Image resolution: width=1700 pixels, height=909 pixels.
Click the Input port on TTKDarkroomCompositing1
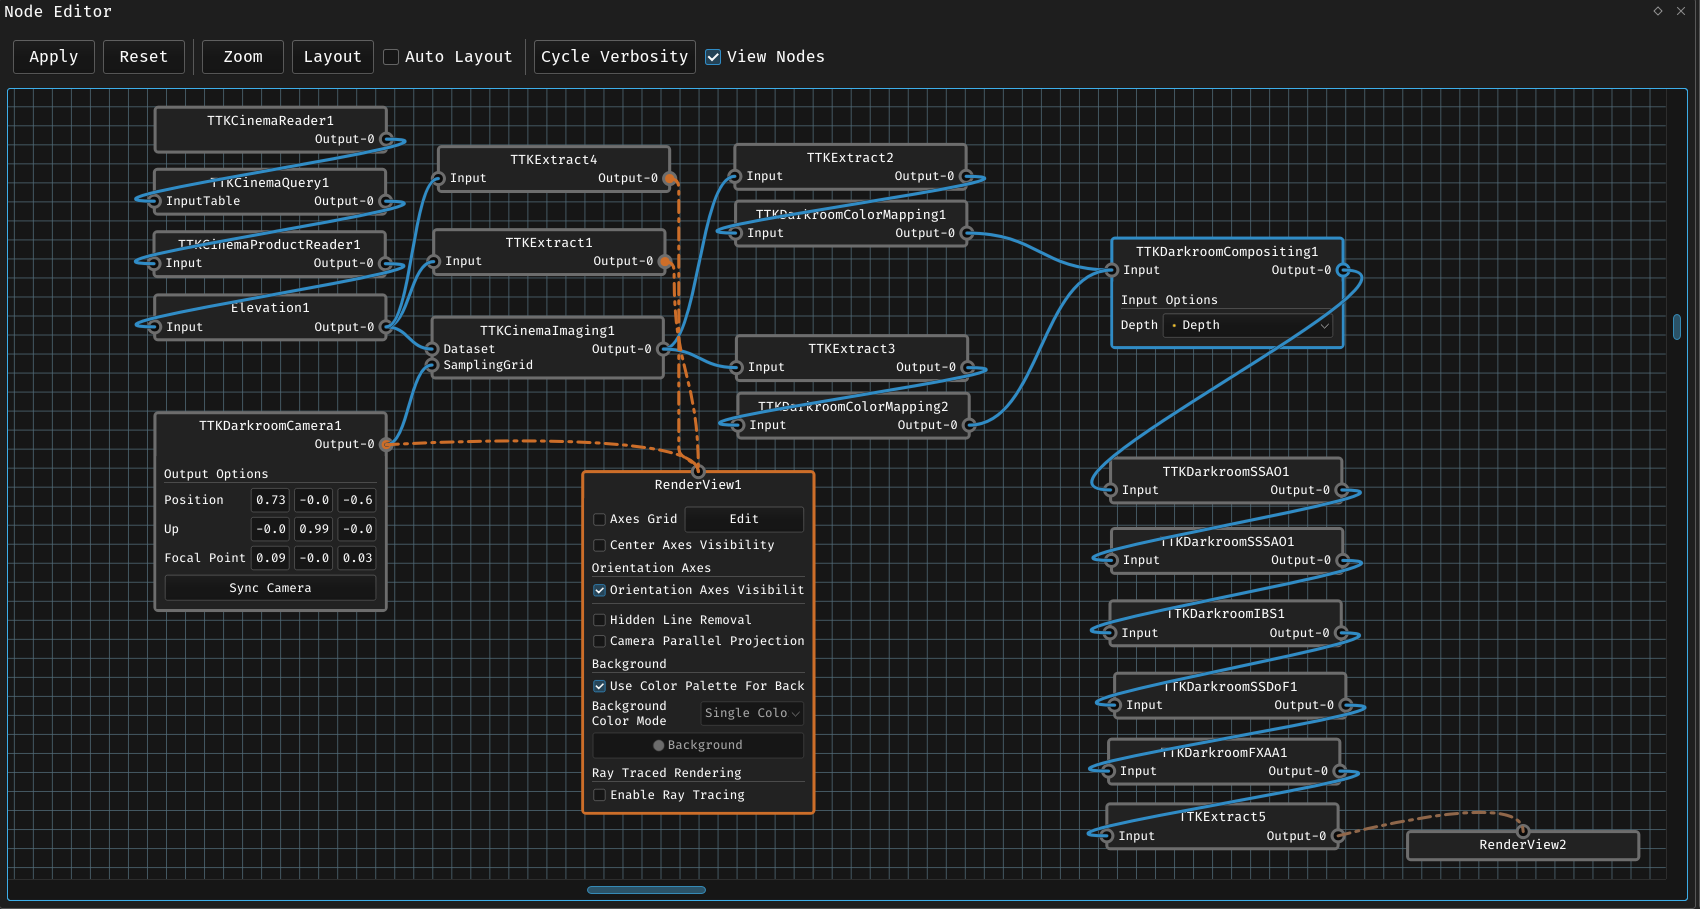1111,270
